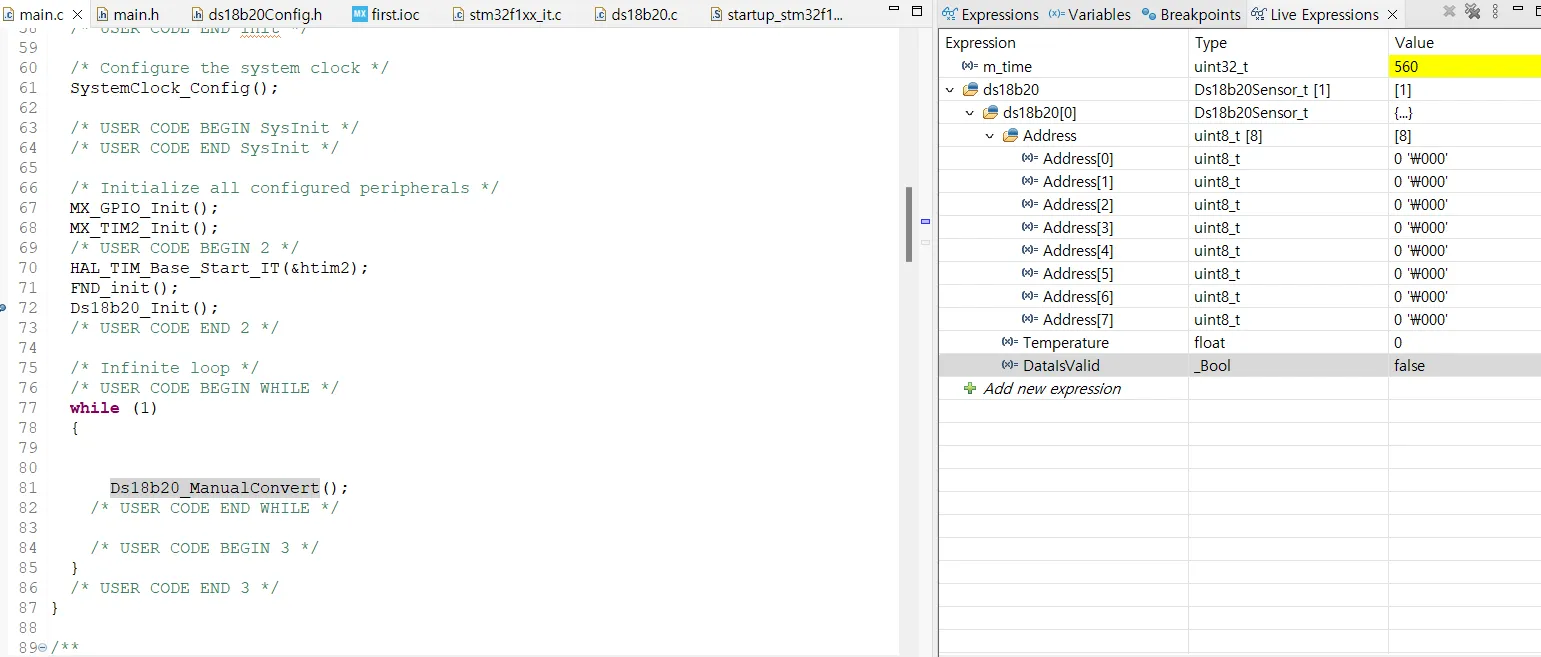
Task: Click the editor vertical scrollbar thumb
Action: click(908, 224)
